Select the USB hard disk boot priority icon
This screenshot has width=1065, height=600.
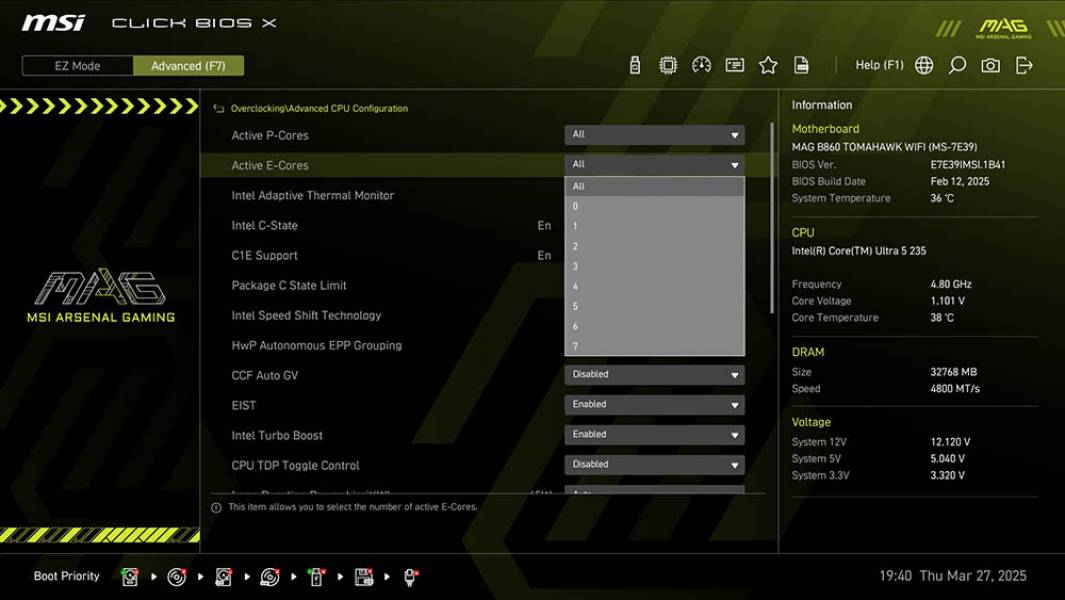(223, 577)
